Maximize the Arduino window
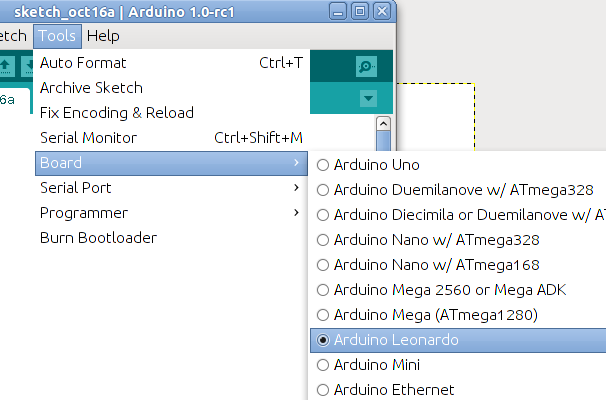The width and height of the screenshot is (606, 400). (x=360, y=12)
